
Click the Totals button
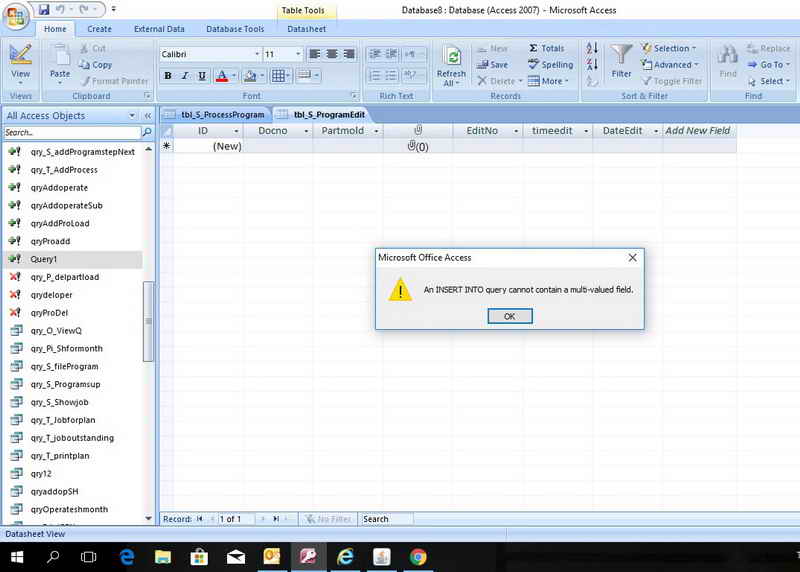click(x=546, y=48)
